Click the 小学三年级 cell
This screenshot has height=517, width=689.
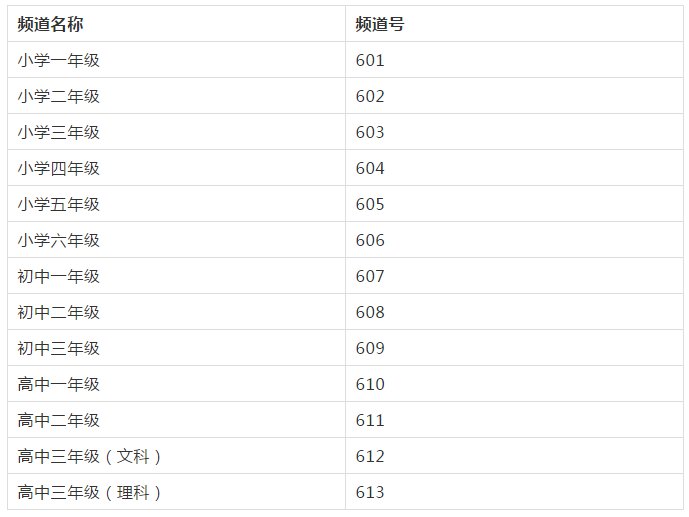[x=59, y=132]
